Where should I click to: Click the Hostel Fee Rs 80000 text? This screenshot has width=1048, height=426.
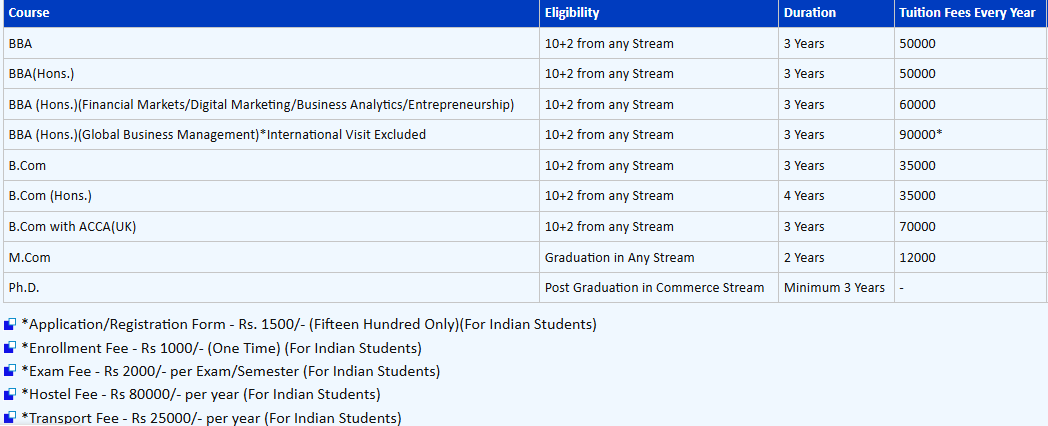tap(200, 394)
